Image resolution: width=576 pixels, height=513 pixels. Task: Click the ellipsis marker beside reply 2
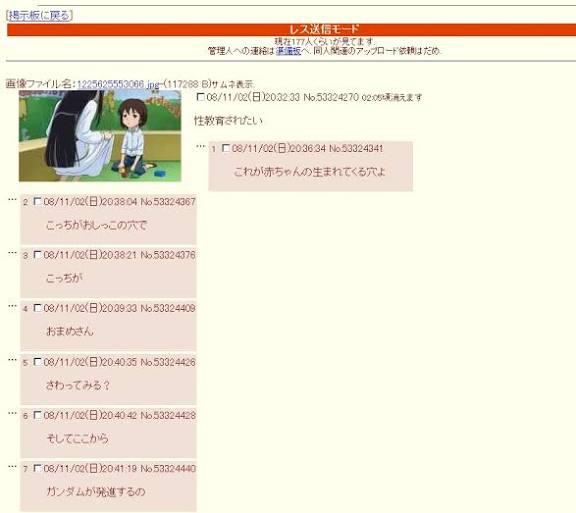point(12,200)
